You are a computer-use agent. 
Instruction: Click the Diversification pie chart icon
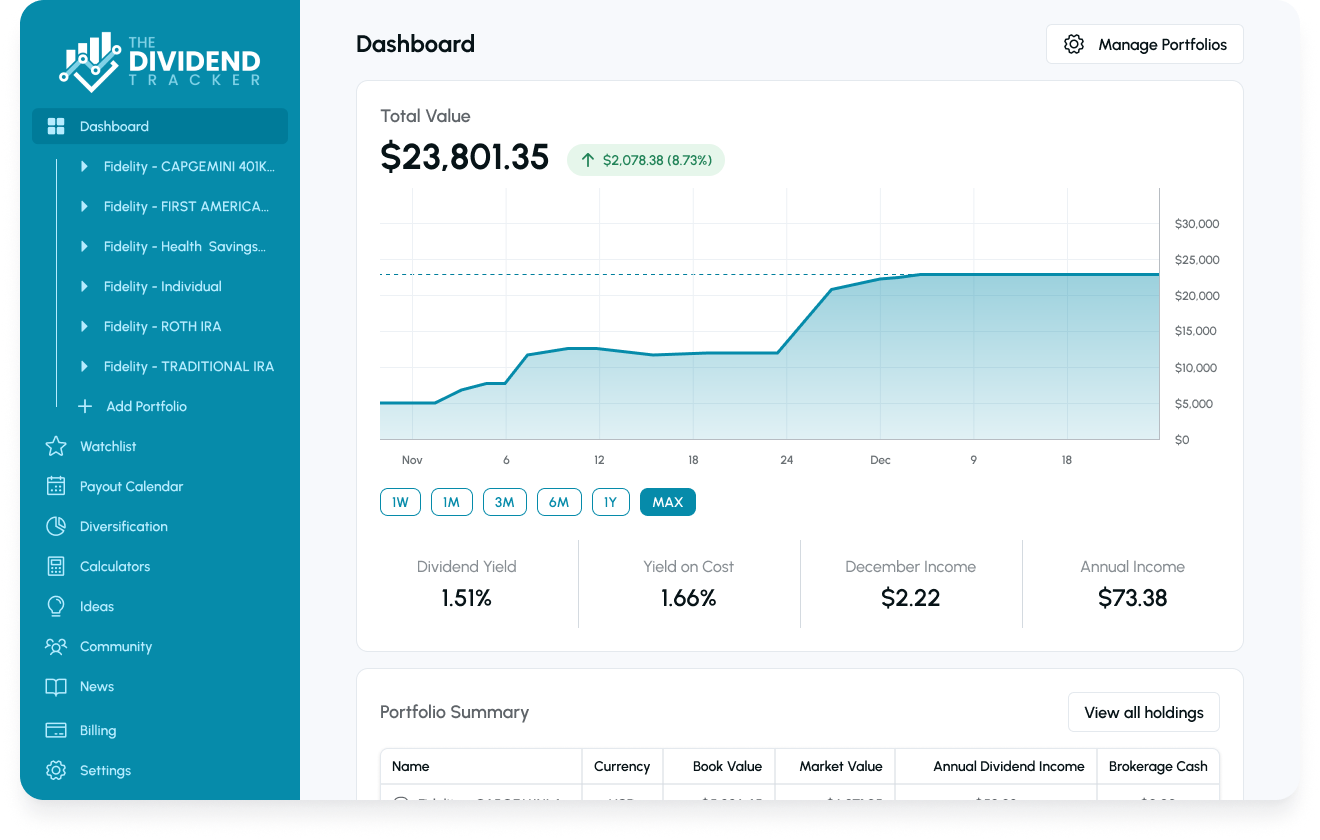tap(56, 526)
